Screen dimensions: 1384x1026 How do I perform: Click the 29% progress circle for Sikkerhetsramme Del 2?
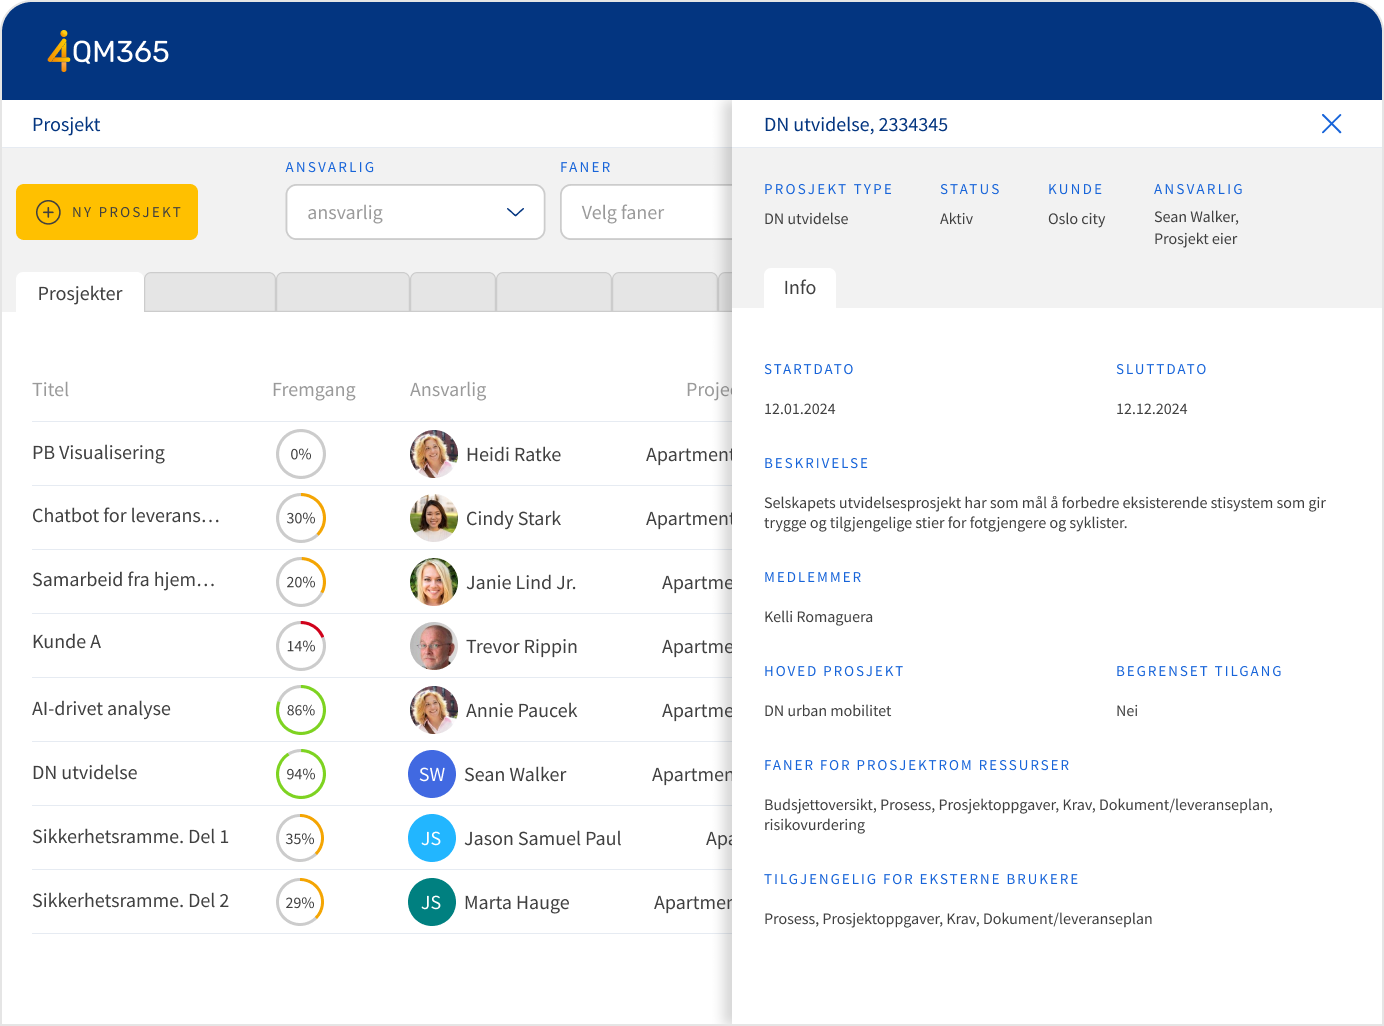pyautogui.click(x=301, y=902)
